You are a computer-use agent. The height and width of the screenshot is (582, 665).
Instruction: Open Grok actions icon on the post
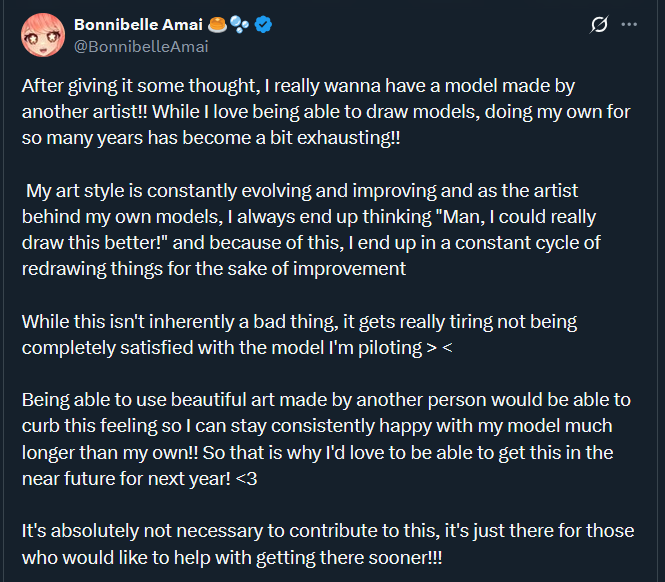(599, 24)
